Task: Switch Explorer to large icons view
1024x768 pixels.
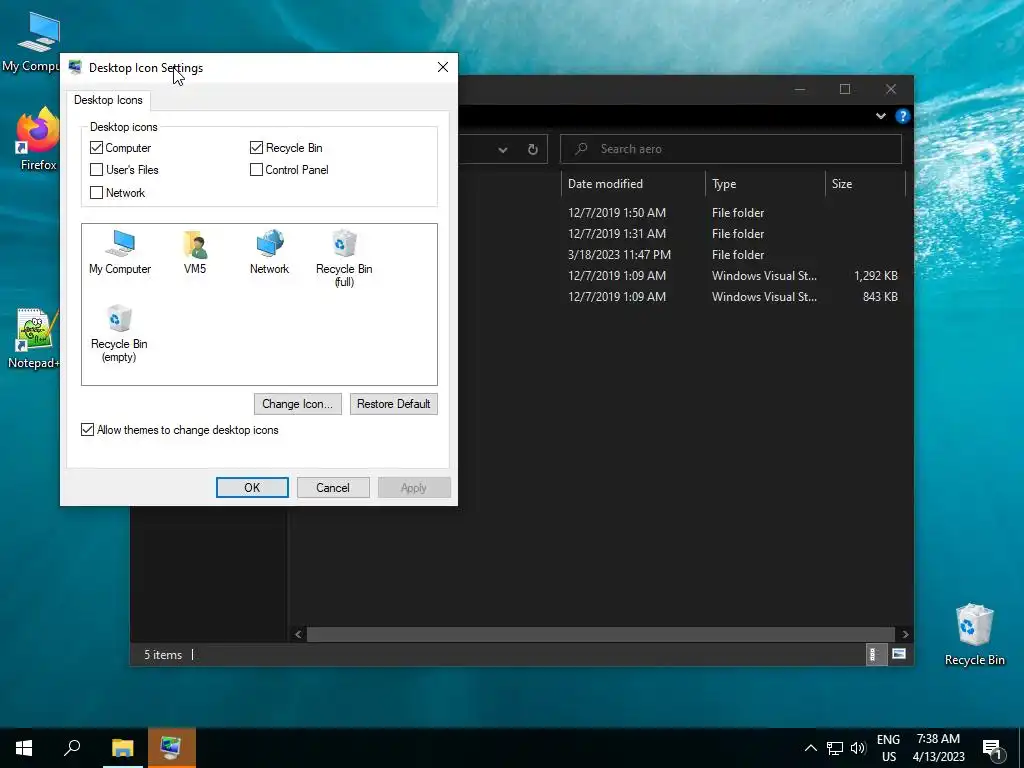Action: (x=899, y=654)
